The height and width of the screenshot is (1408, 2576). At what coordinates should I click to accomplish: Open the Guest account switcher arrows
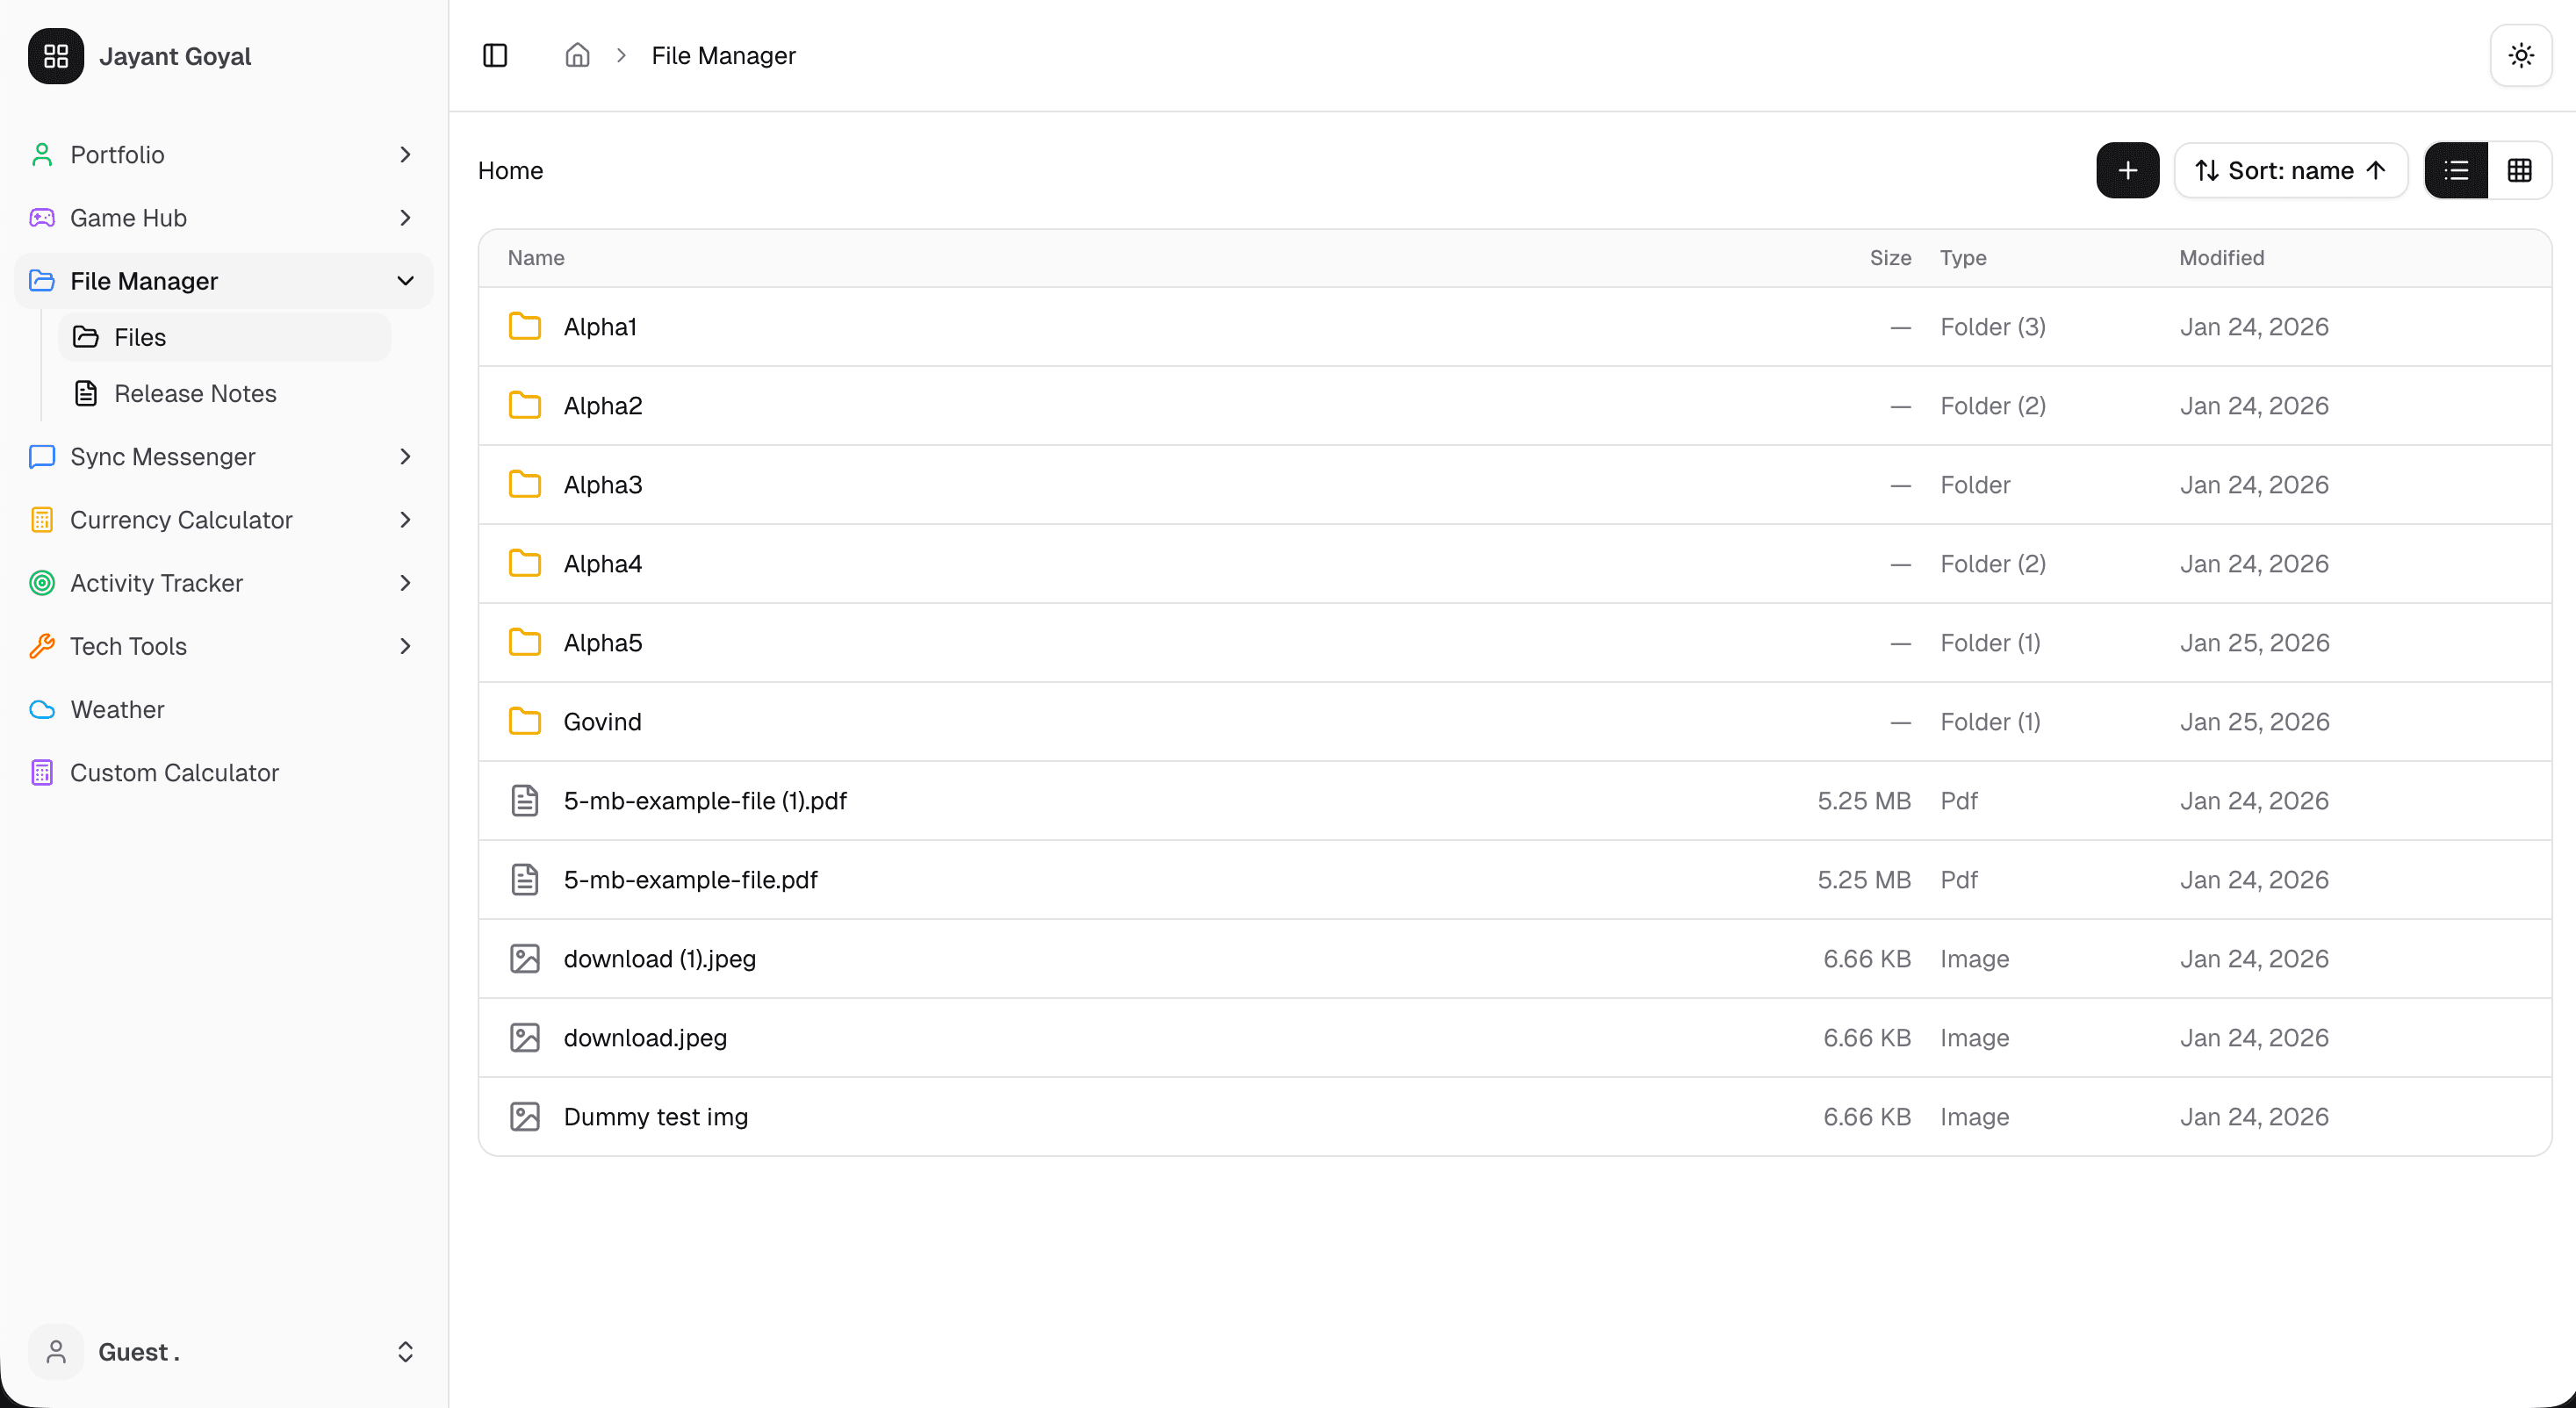tap(405, 1352)
